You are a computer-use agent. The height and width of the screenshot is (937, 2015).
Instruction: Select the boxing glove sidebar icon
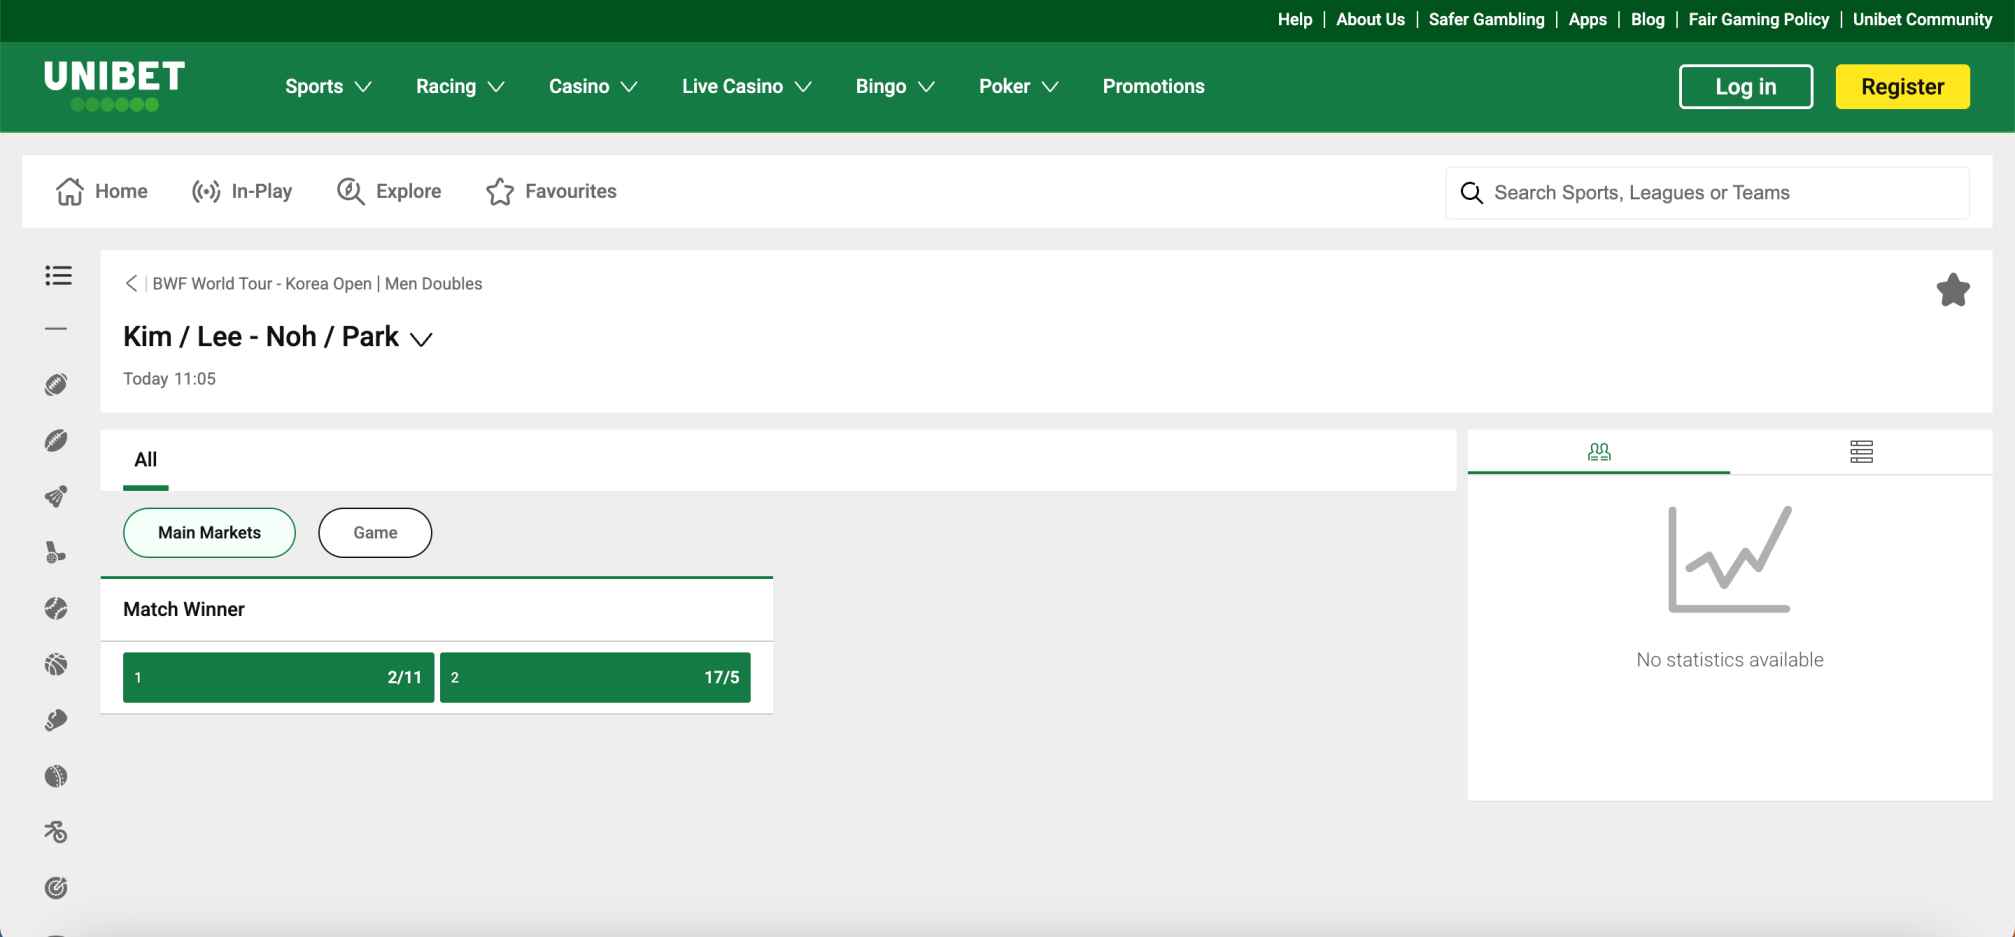56,719
